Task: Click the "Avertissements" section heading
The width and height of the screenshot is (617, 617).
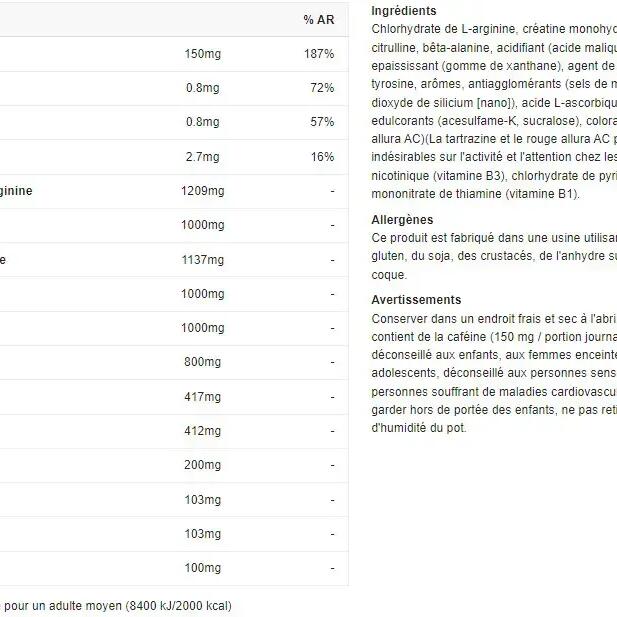Action: 416,300
